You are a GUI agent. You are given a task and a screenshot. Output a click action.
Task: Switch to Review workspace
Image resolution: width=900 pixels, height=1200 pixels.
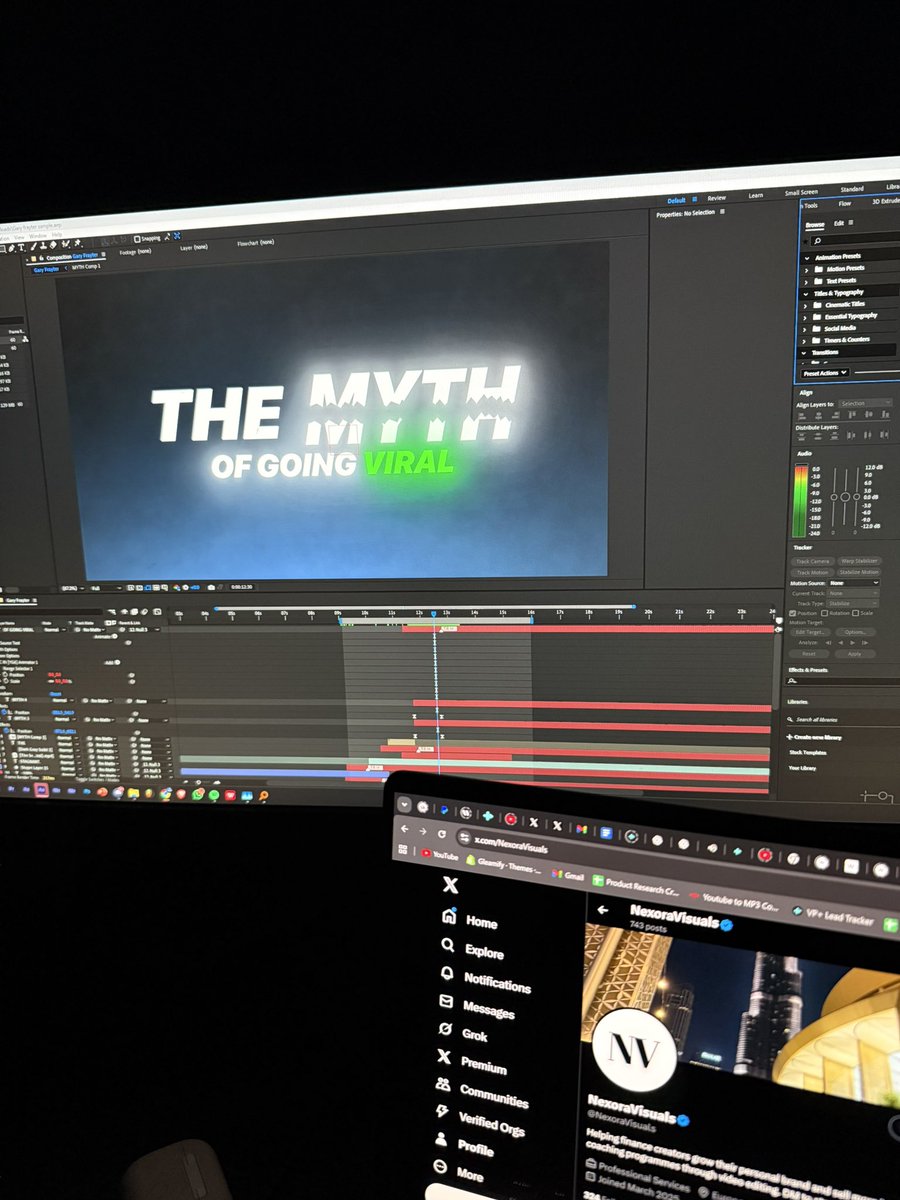click(716, 198)
